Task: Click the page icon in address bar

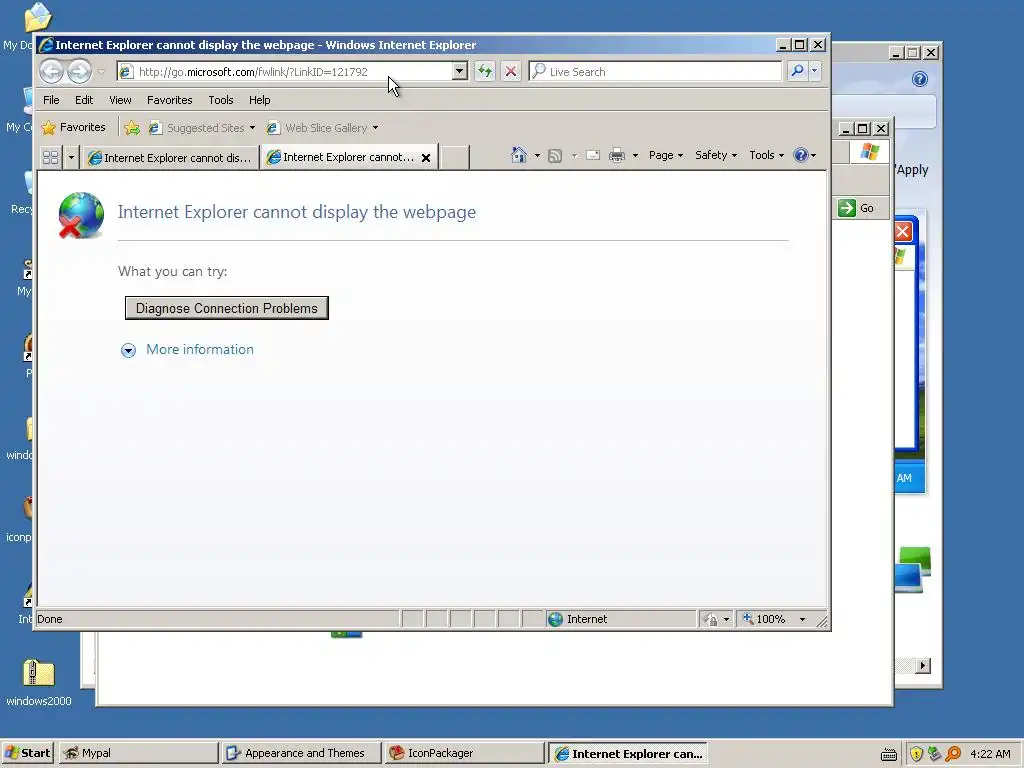Action: (x=127, y=72)
